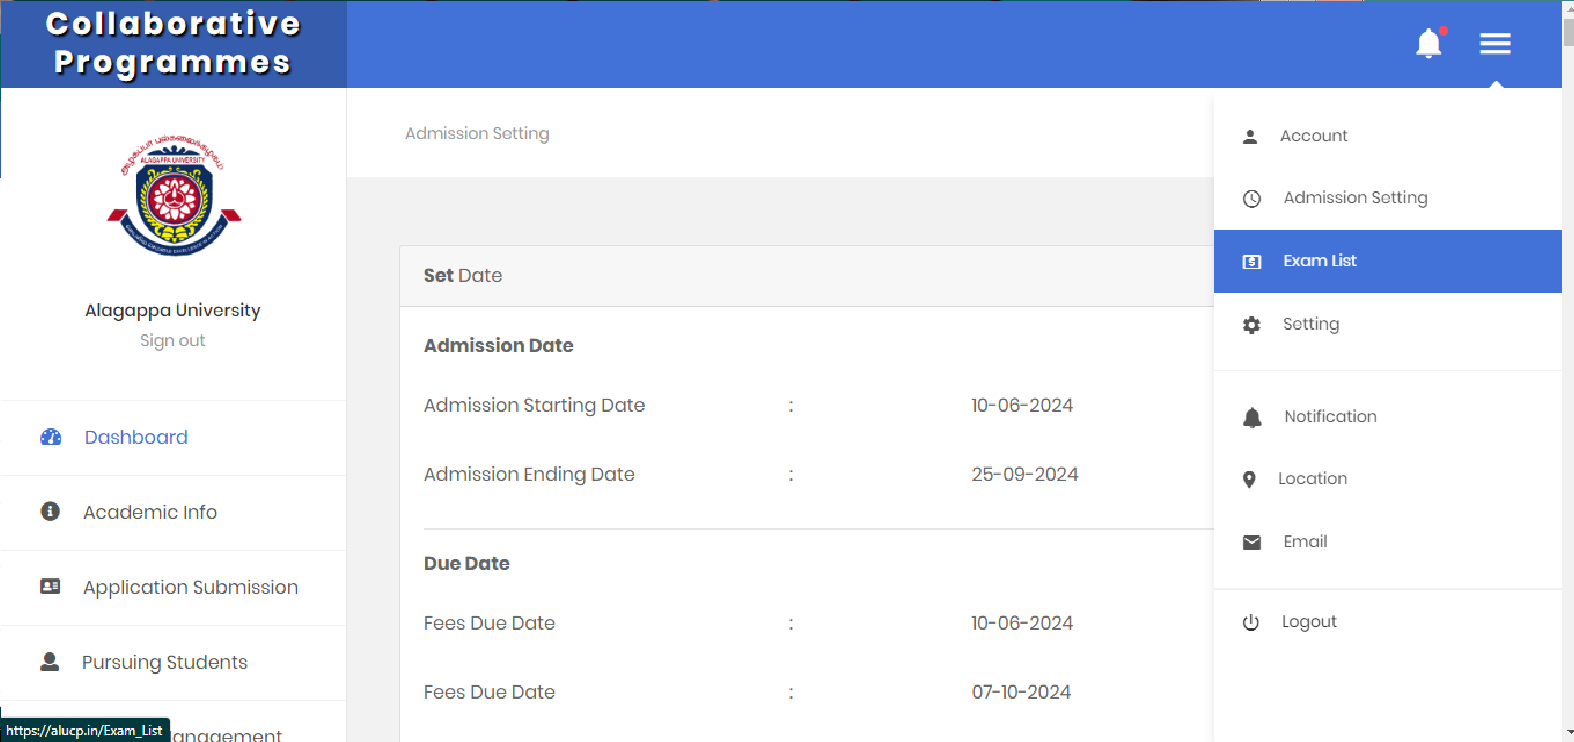Viewport: 1574px width, 742px height.
Task: Click the Email envelope icon
Action: [1251, 542]
